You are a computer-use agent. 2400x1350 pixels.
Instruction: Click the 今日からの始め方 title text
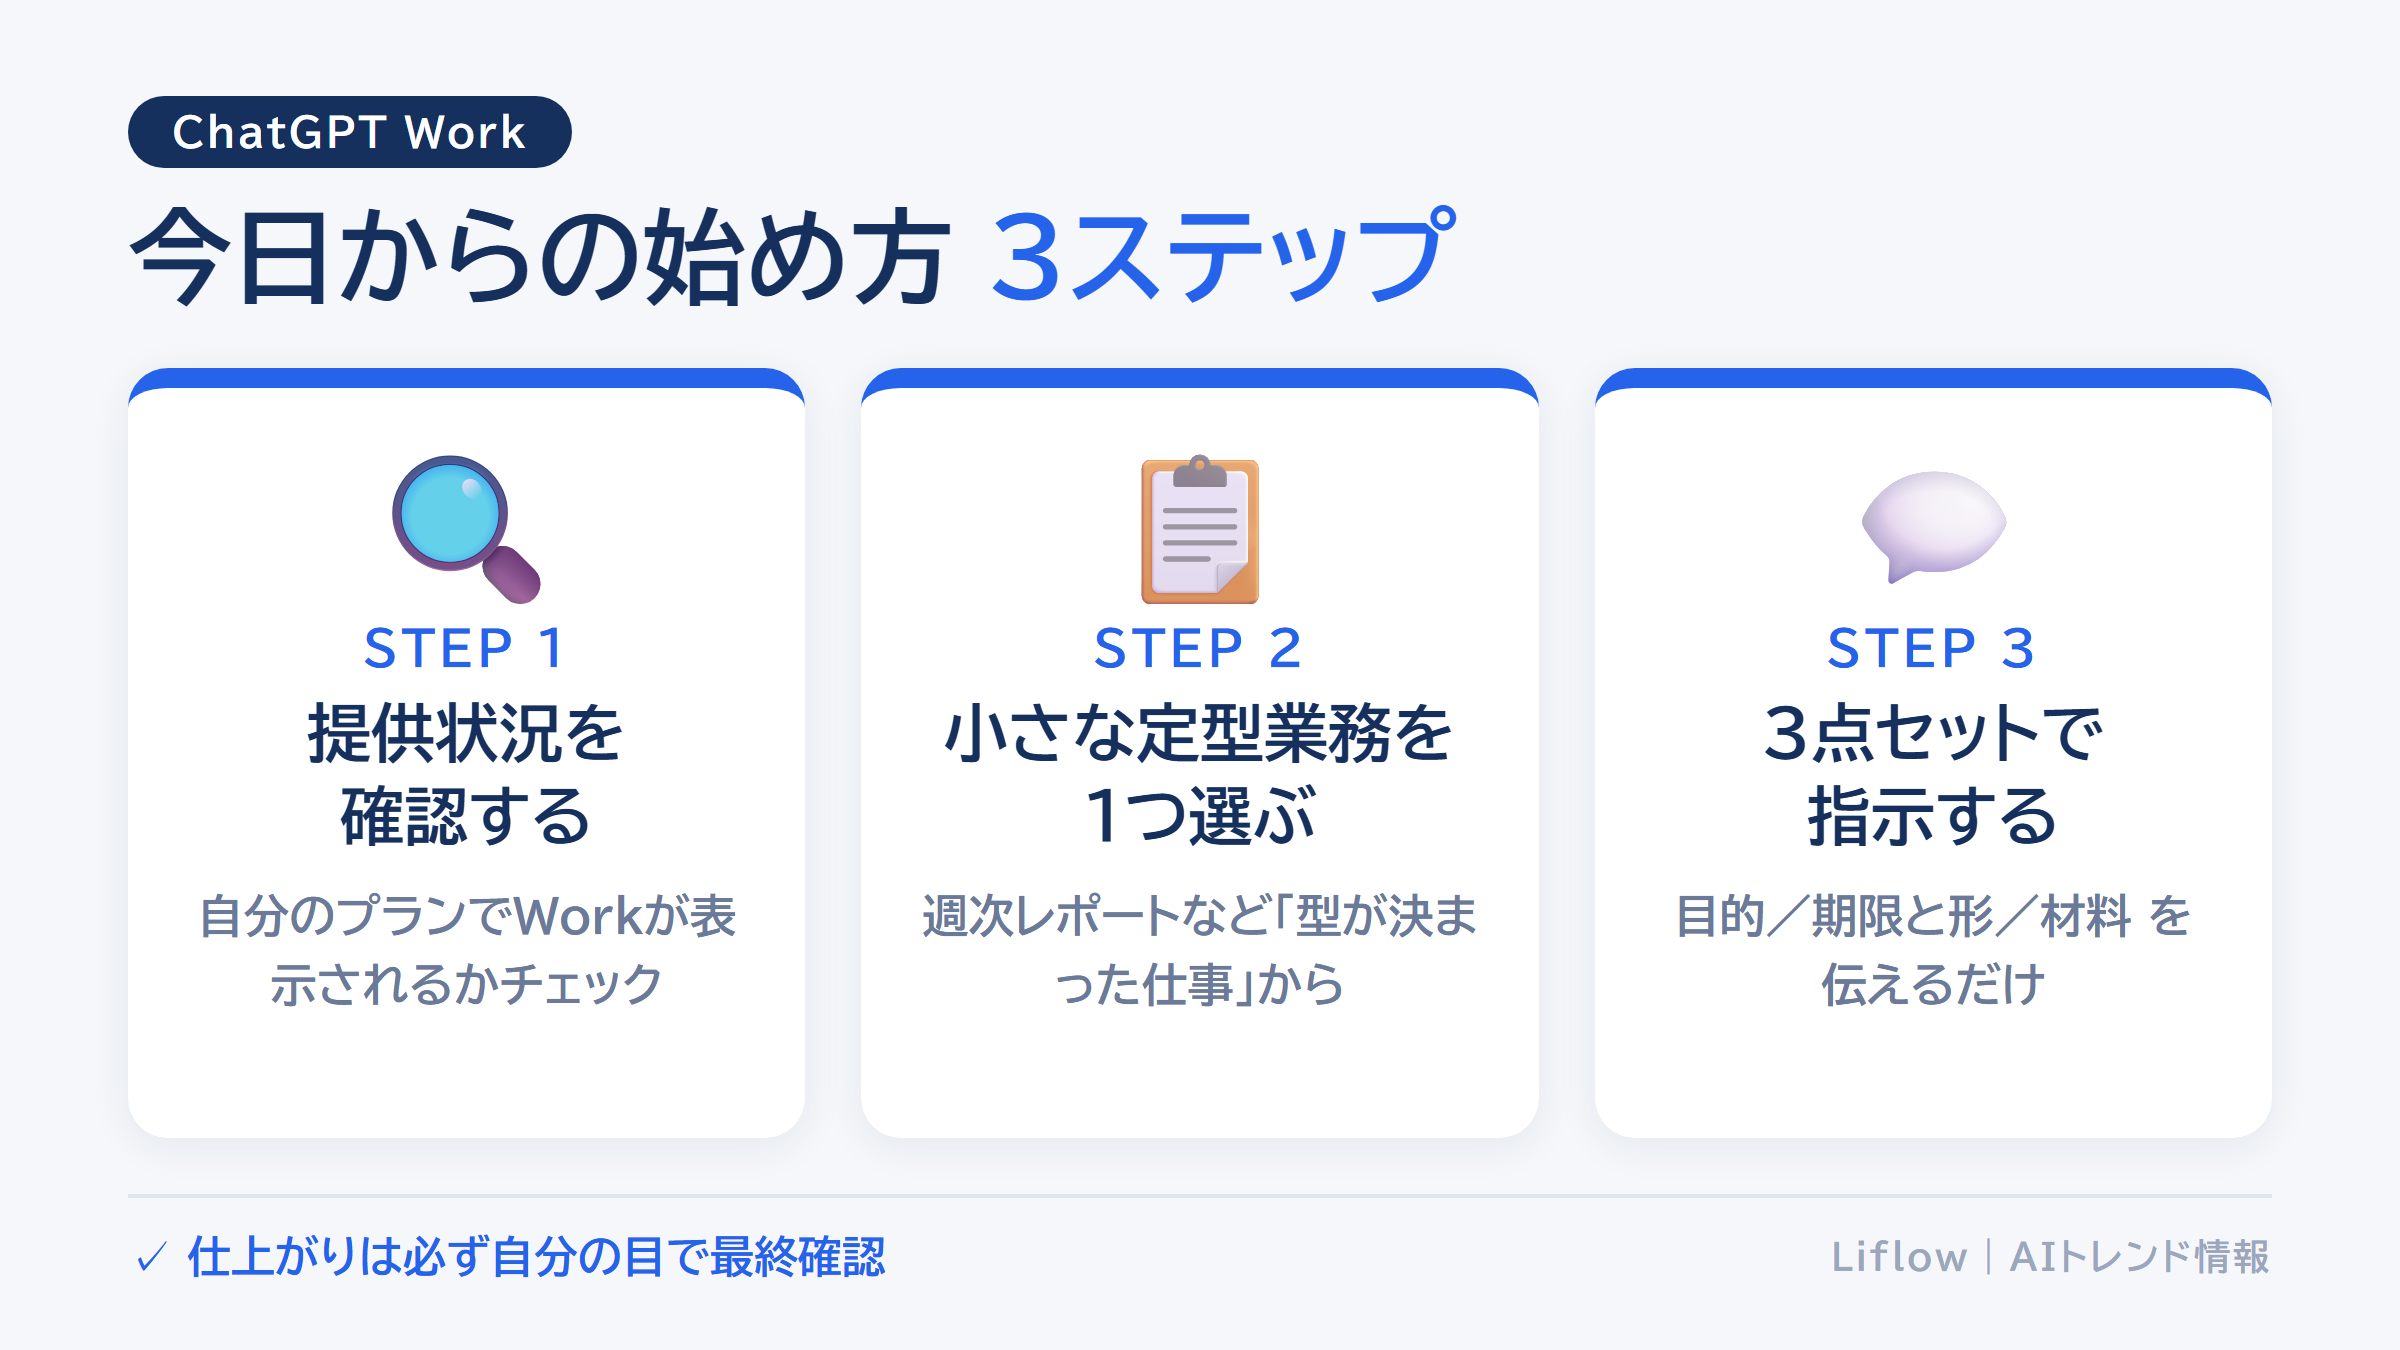540,256
